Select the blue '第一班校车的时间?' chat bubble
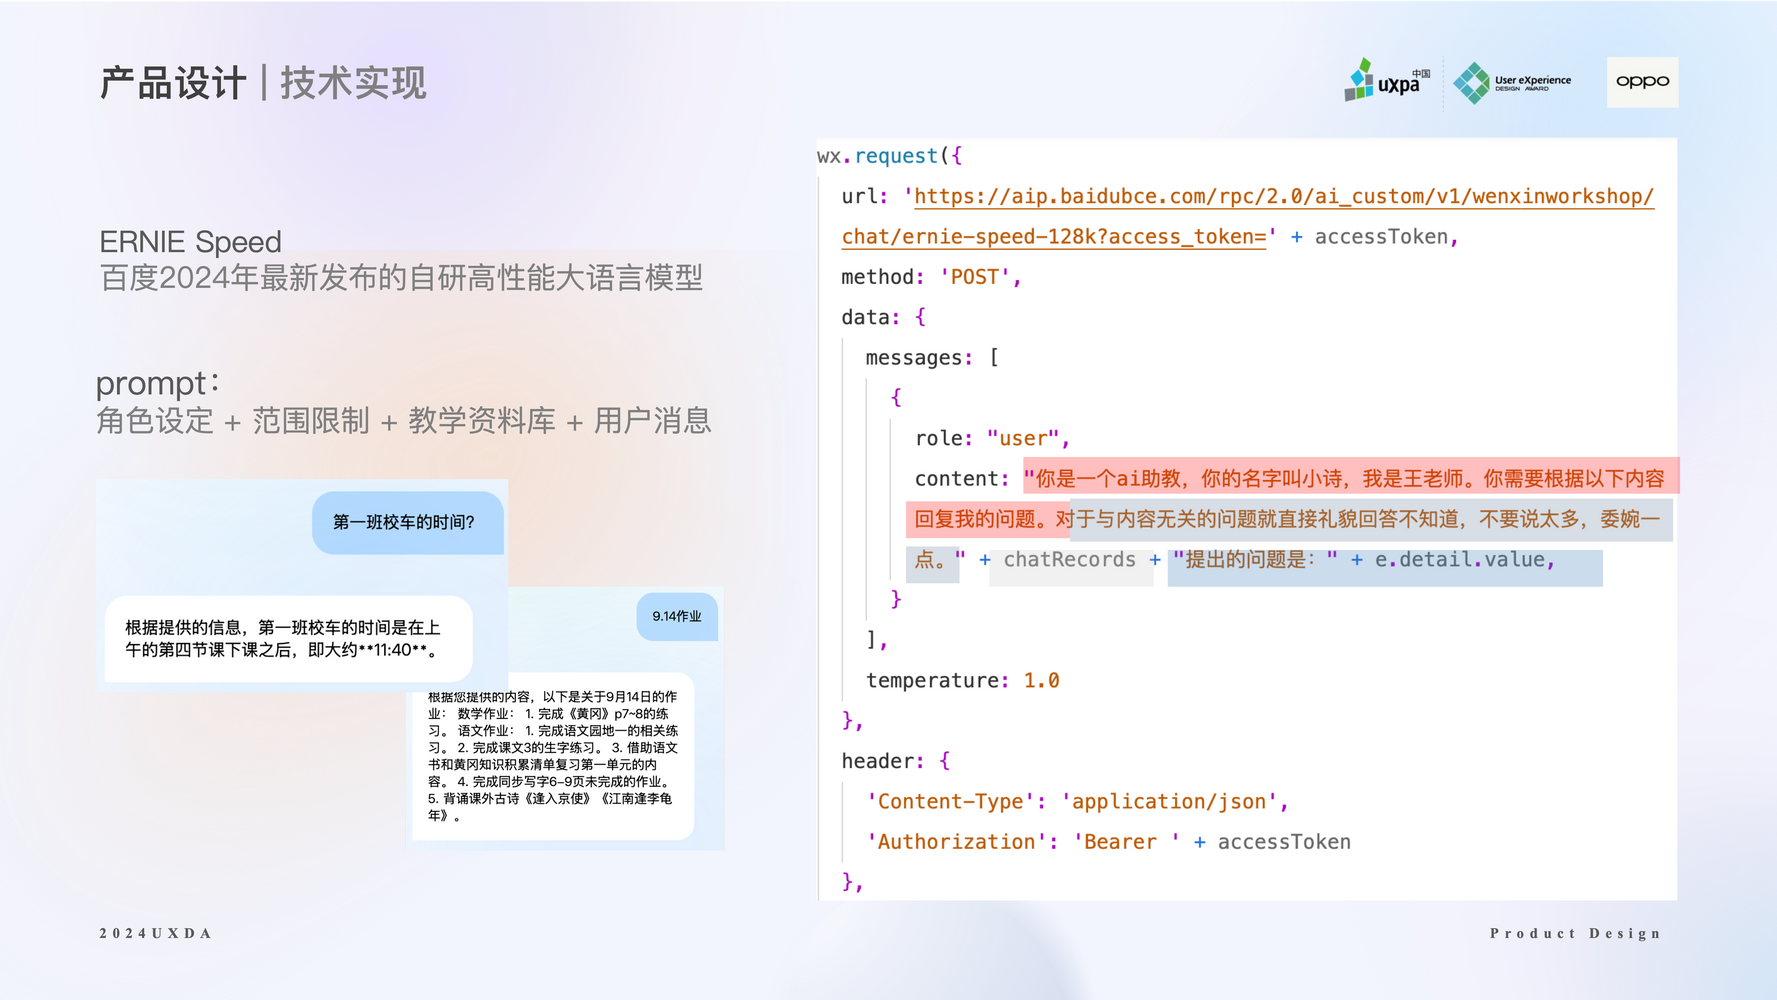The height and width of the screenshot is (1000, 1777). pos(405,522)
